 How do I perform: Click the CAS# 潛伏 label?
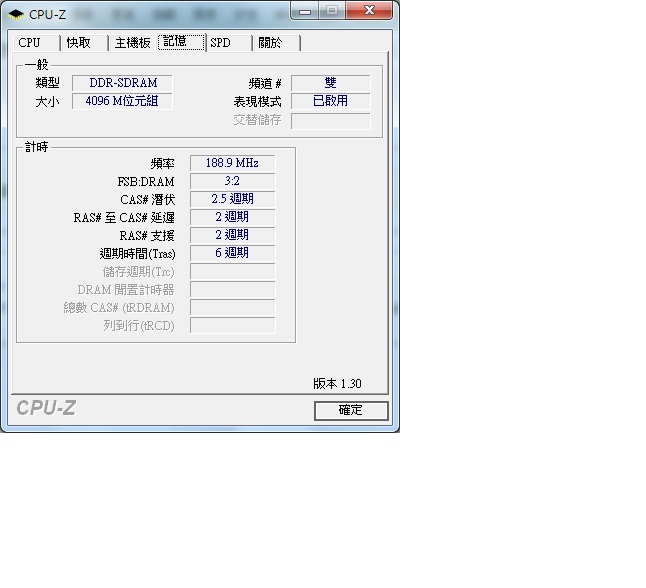coord(147,200)
